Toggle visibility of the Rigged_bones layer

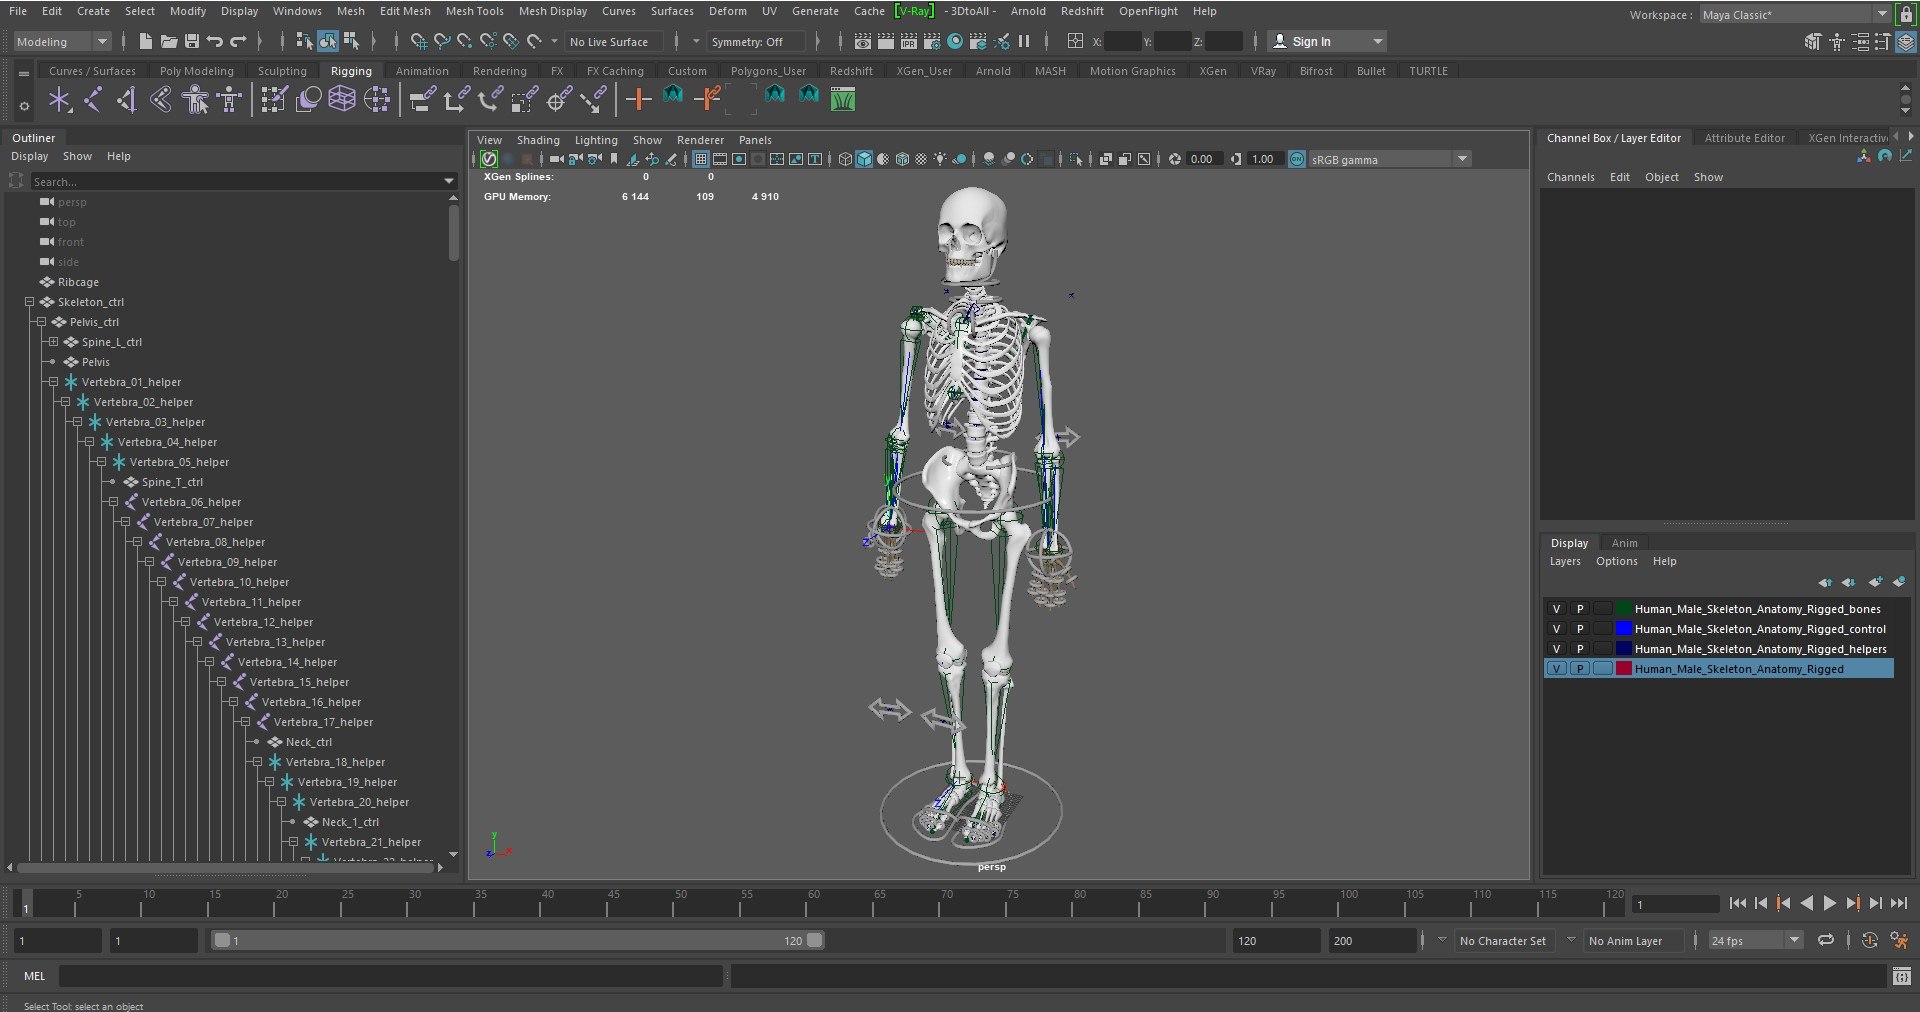click(1556, 609)
